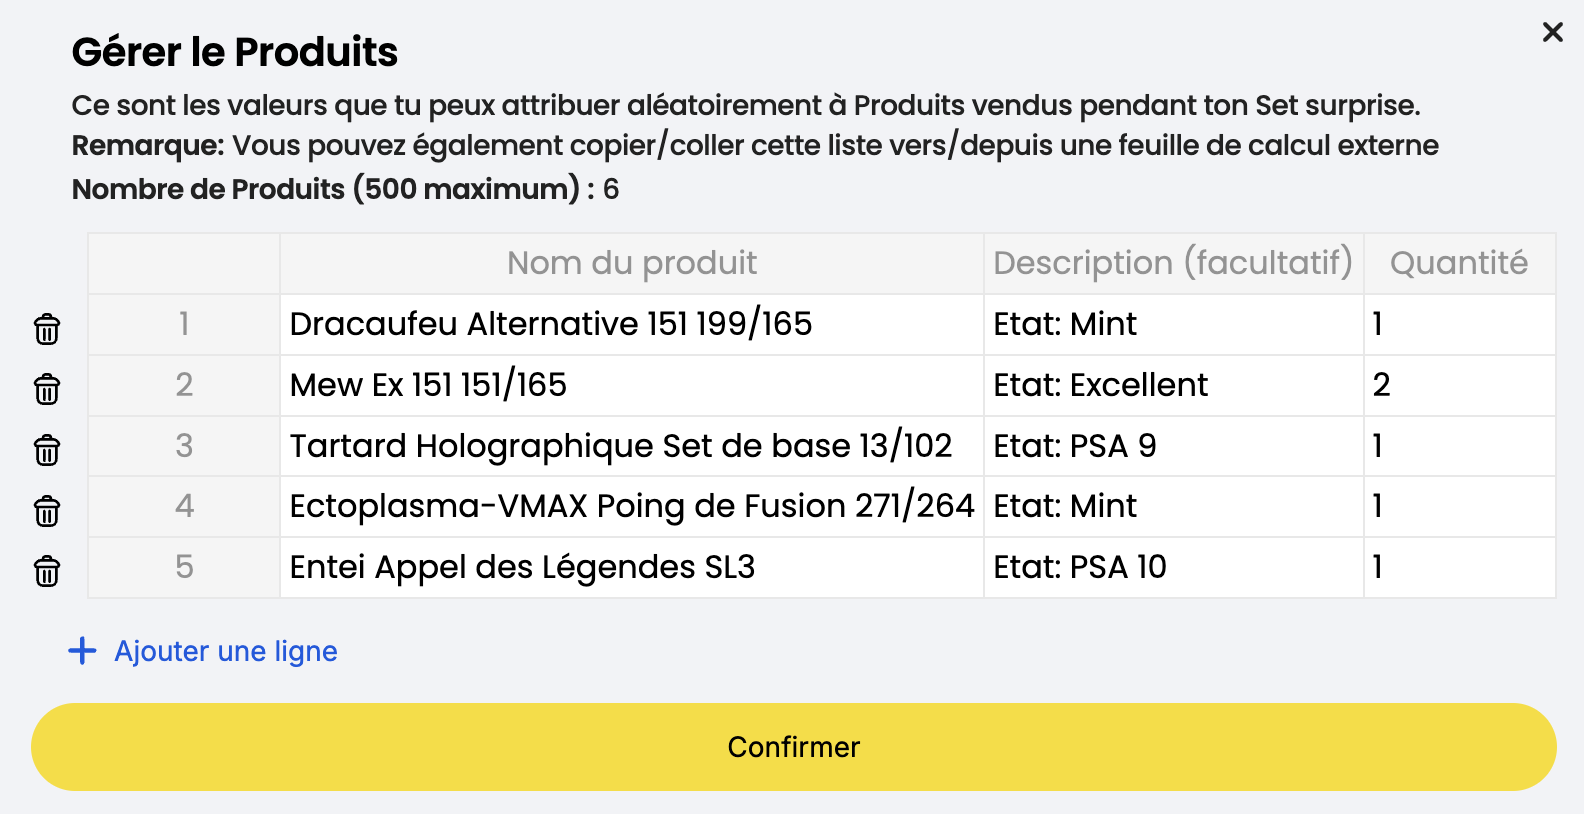Click the plus icon to add a line
The height and width of the screenshot is (814, 1584).
[82, 651]
